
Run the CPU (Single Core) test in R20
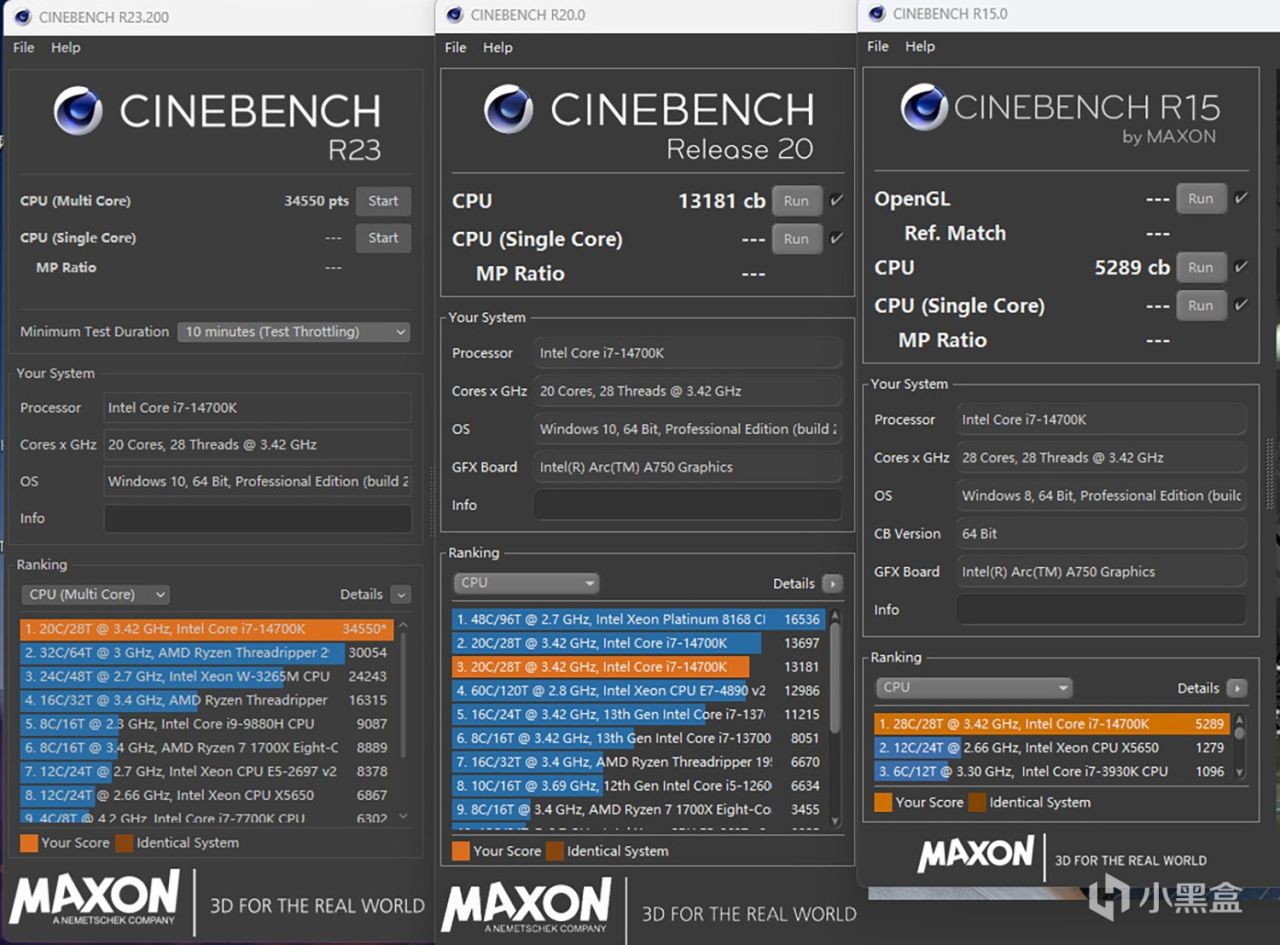click(796, 239)
